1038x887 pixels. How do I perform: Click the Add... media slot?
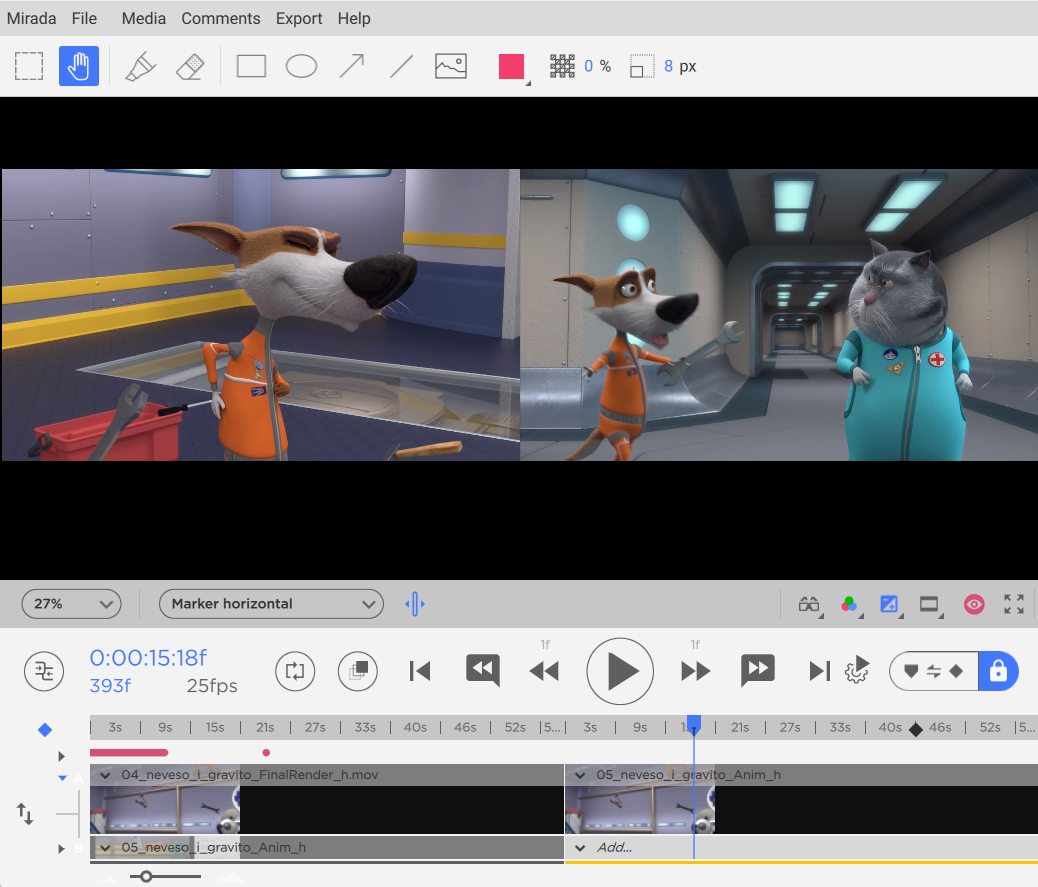(614, 847)
